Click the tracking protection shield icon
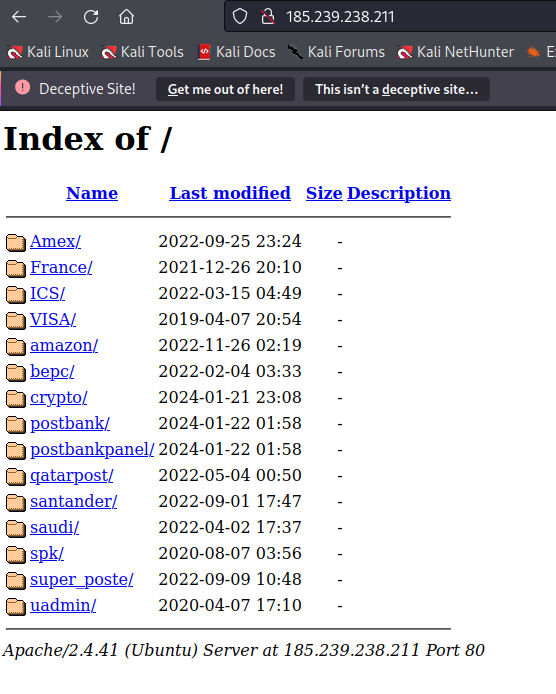This screenshot has height=694, width=556. click(240, 17)
